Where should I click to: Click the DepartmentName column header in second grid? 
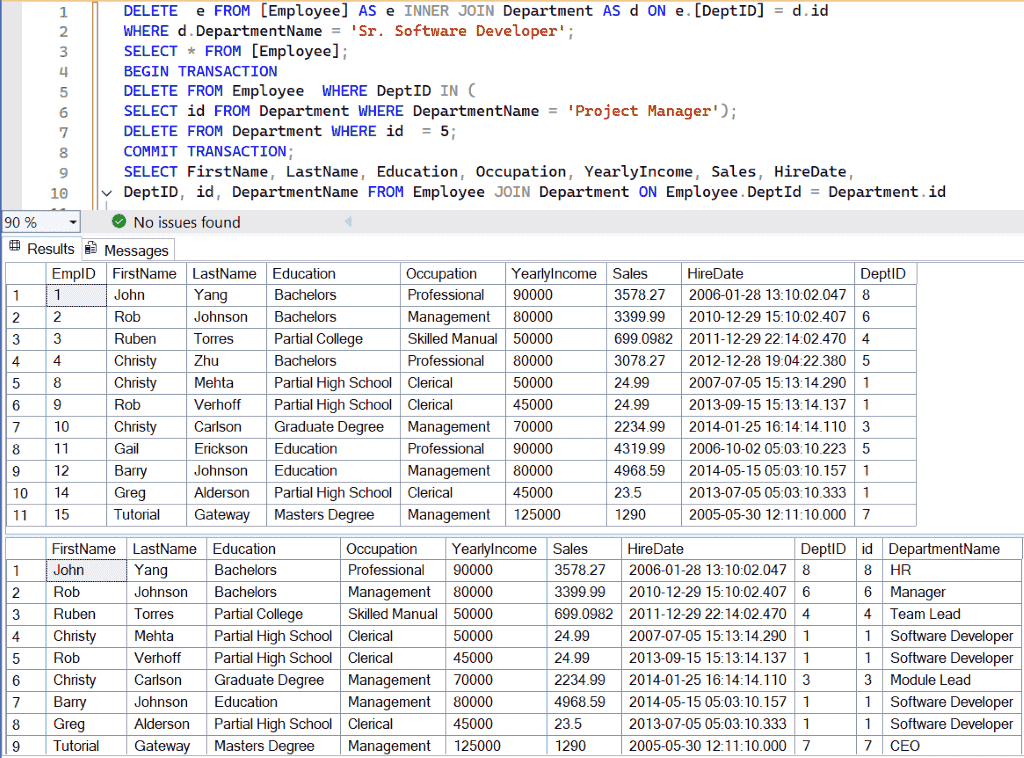952,548
